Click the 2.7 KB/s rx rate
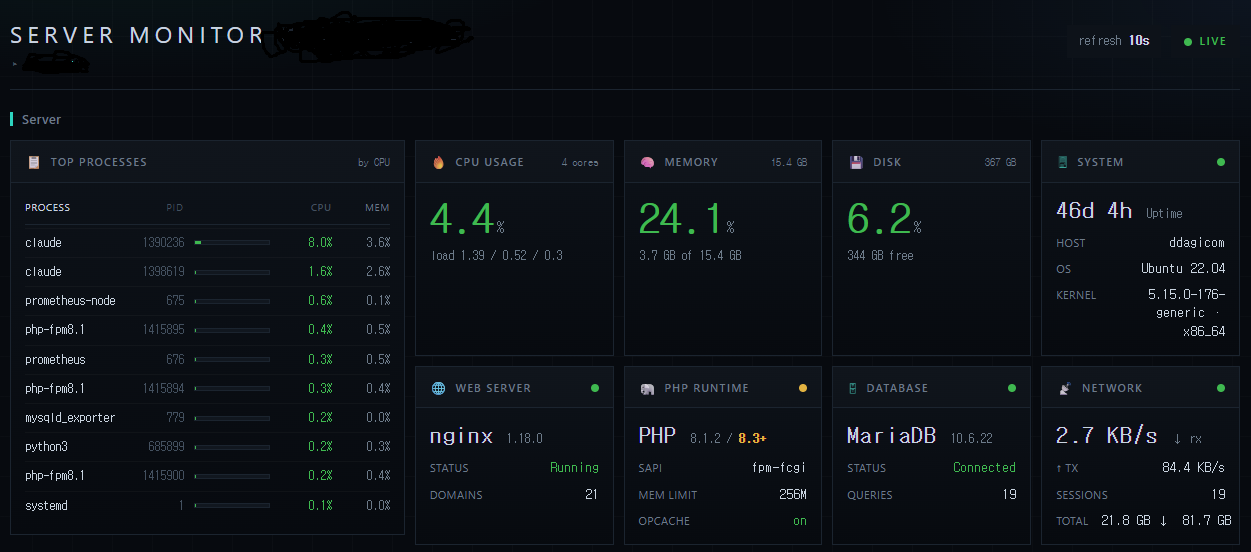Screen dimensions: 1251x552 pyautogui.click(x=1107, y=436)
